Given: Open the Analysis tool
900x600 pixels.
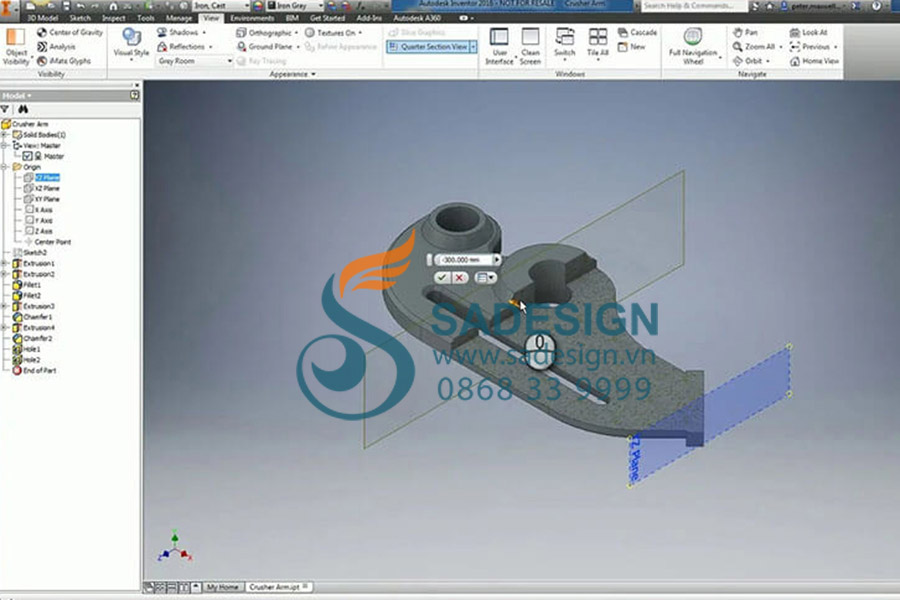Looking at the screenshot, I should coord(56,47).
